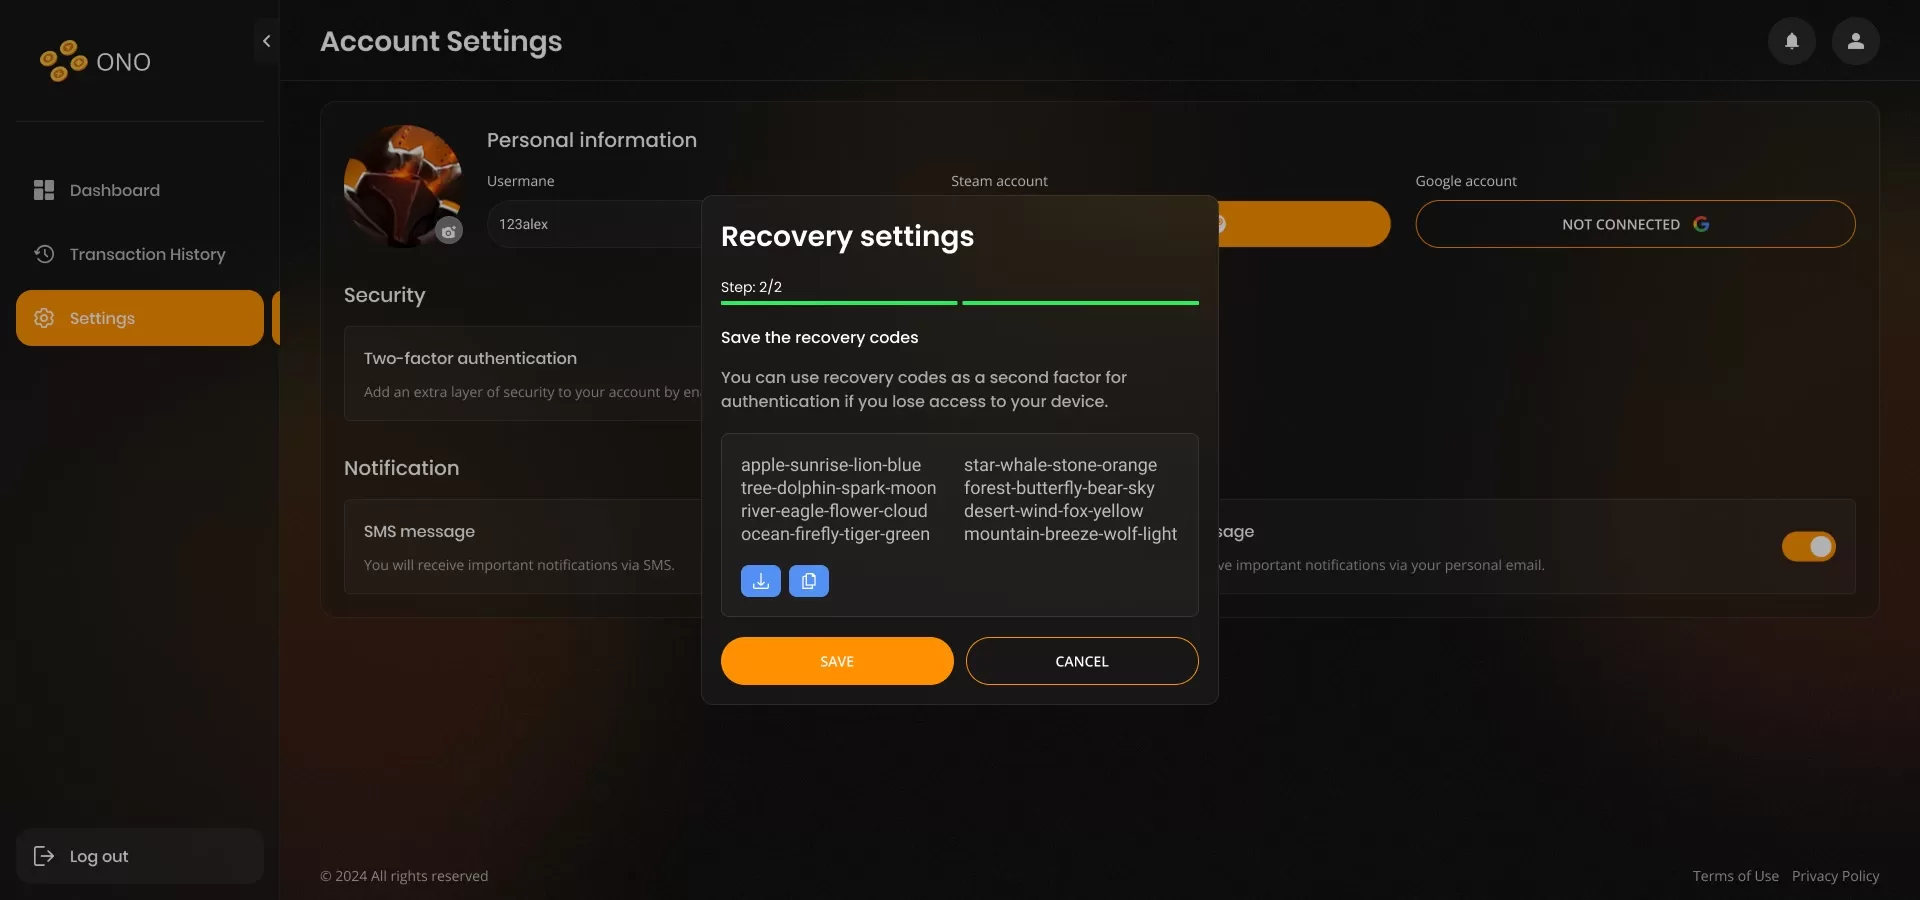
Task: Click the Transaction History clock icon
Action: pos(44,254)
